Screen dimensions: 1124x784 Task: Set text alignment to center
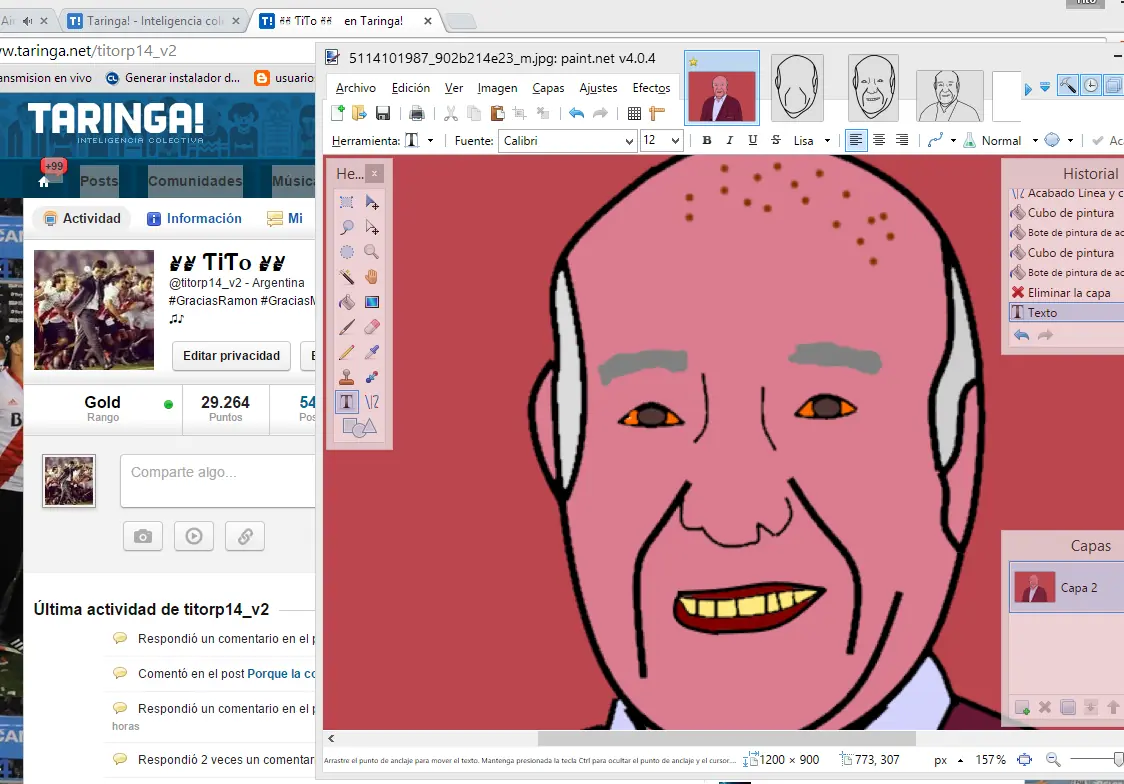point(879,140)
